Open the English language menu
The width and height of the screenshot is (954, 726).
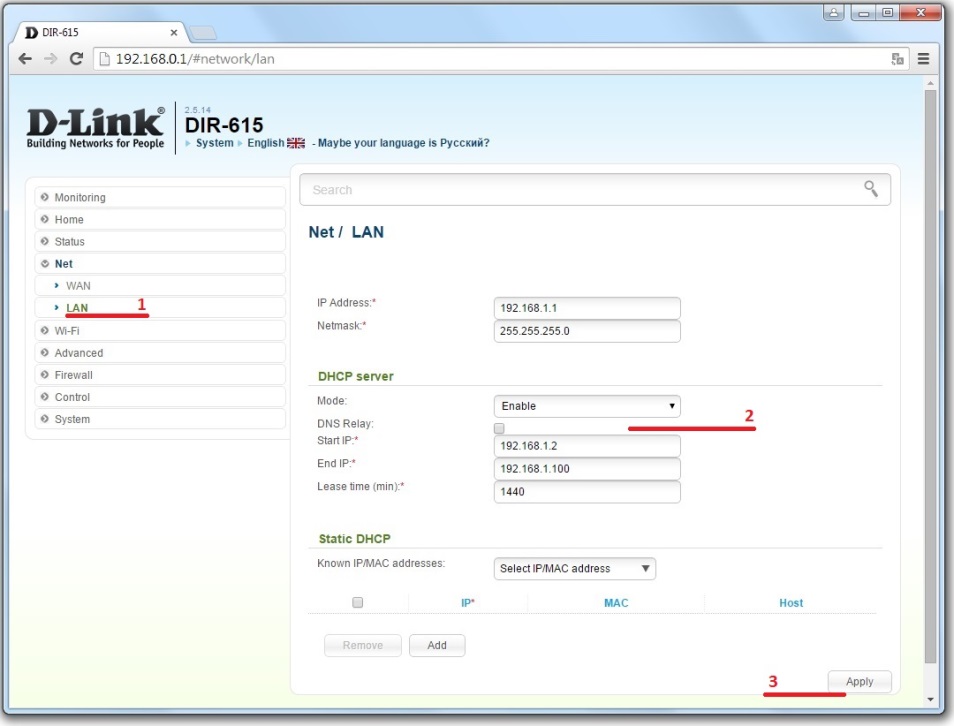coord(265,143)
